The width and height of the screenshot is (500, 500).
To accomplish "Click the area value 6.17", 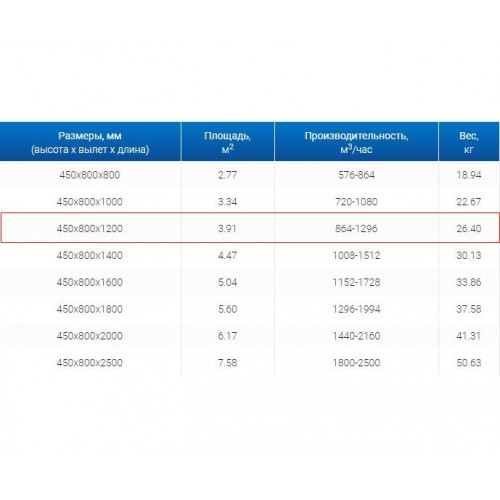I will click(x=227, y=336).
